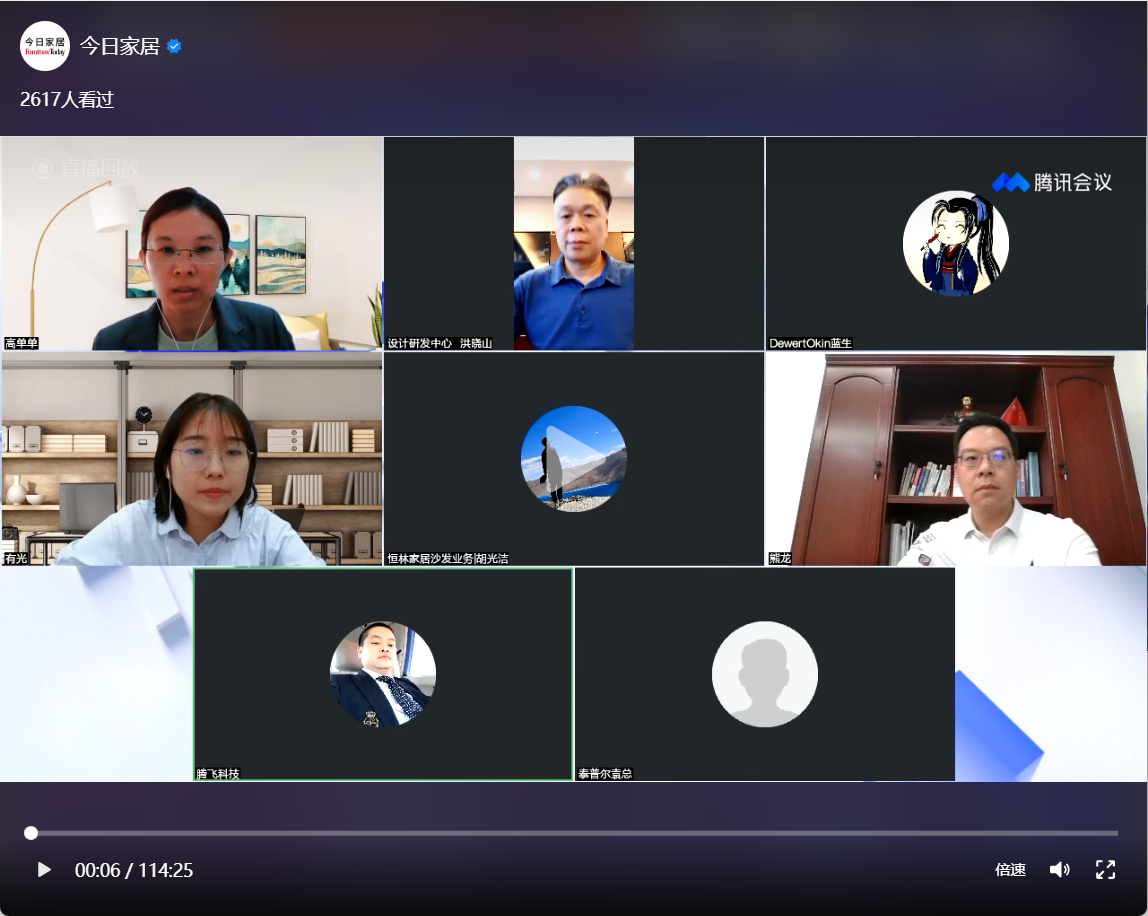Enter fullscreen mode with the expand icon
This screenshot has width=1148, height=916.
pyautogui.click(x=1105, y=870)
